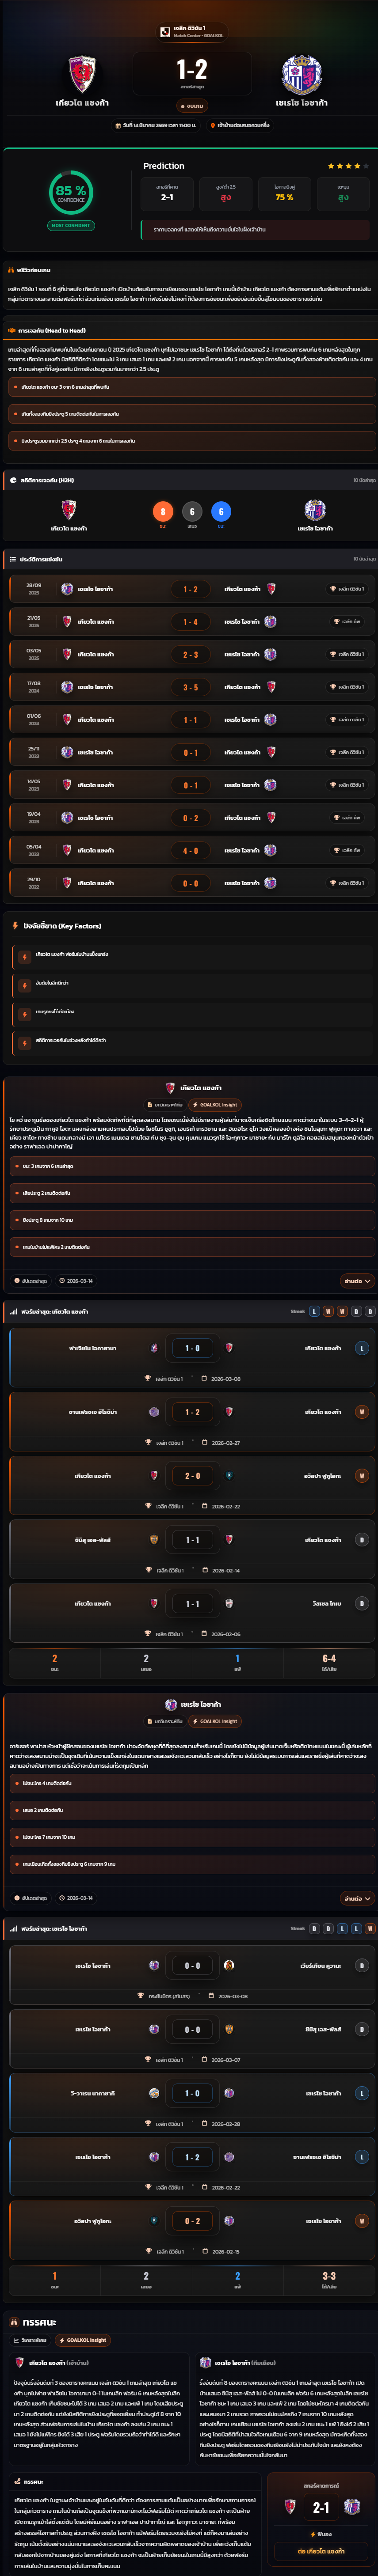
Task: Open Kyoto Sanga 1-0 match dated 2026-03-08
Action: tap(189, 1357)
